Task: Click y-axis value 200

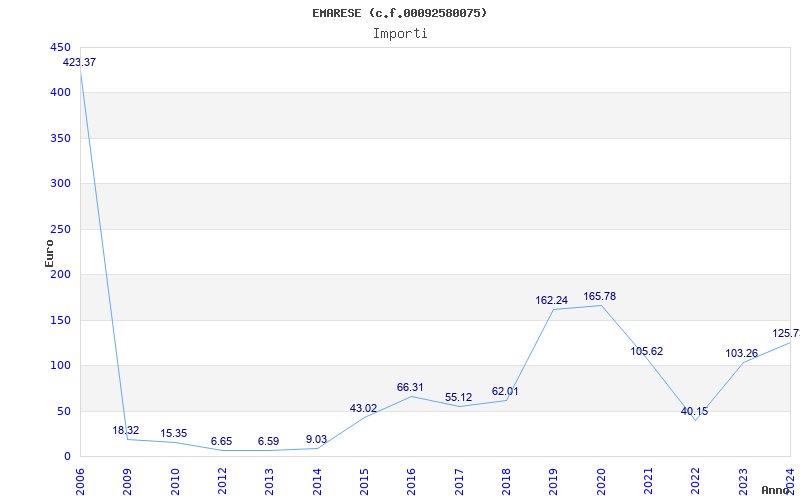Action: tap(60, 275)
